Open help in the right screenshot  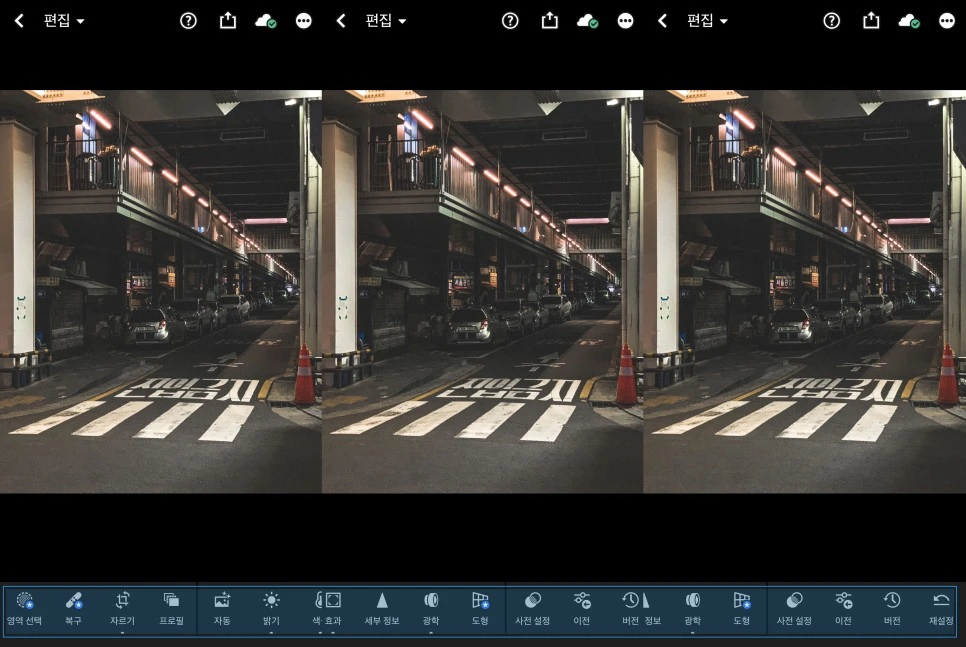(832, 21)
